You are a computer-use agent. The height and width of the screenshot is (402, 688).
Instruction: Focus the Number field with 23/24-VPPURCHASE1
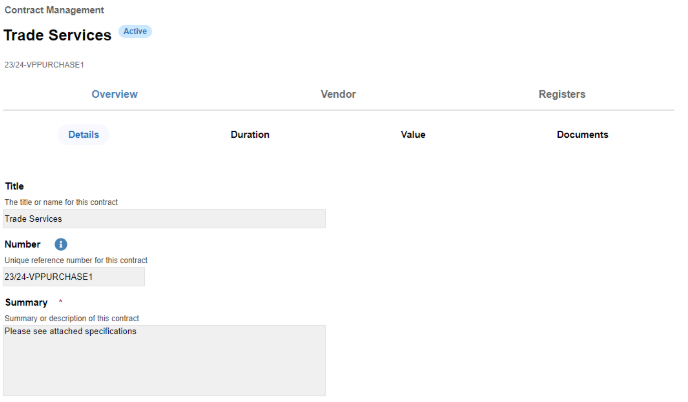pos(74,276)
